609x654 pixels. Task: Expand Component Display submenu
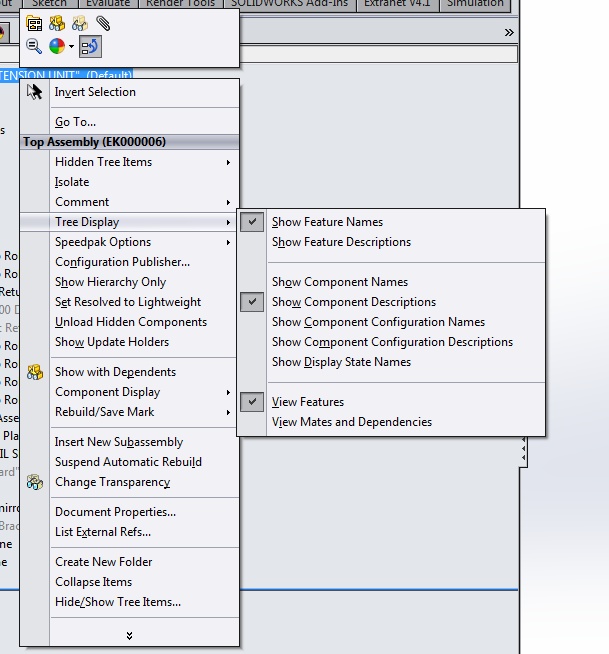(130, 392)
